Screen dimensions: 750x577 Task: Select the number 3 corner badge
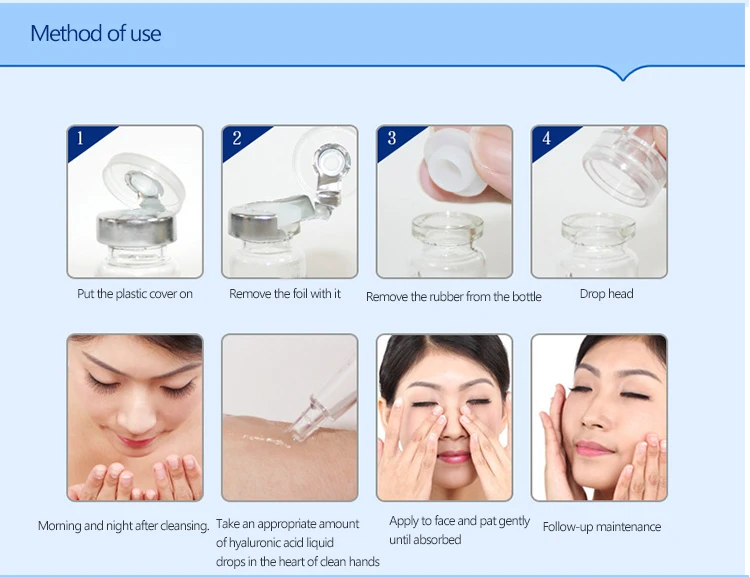[x=396, y=140]
